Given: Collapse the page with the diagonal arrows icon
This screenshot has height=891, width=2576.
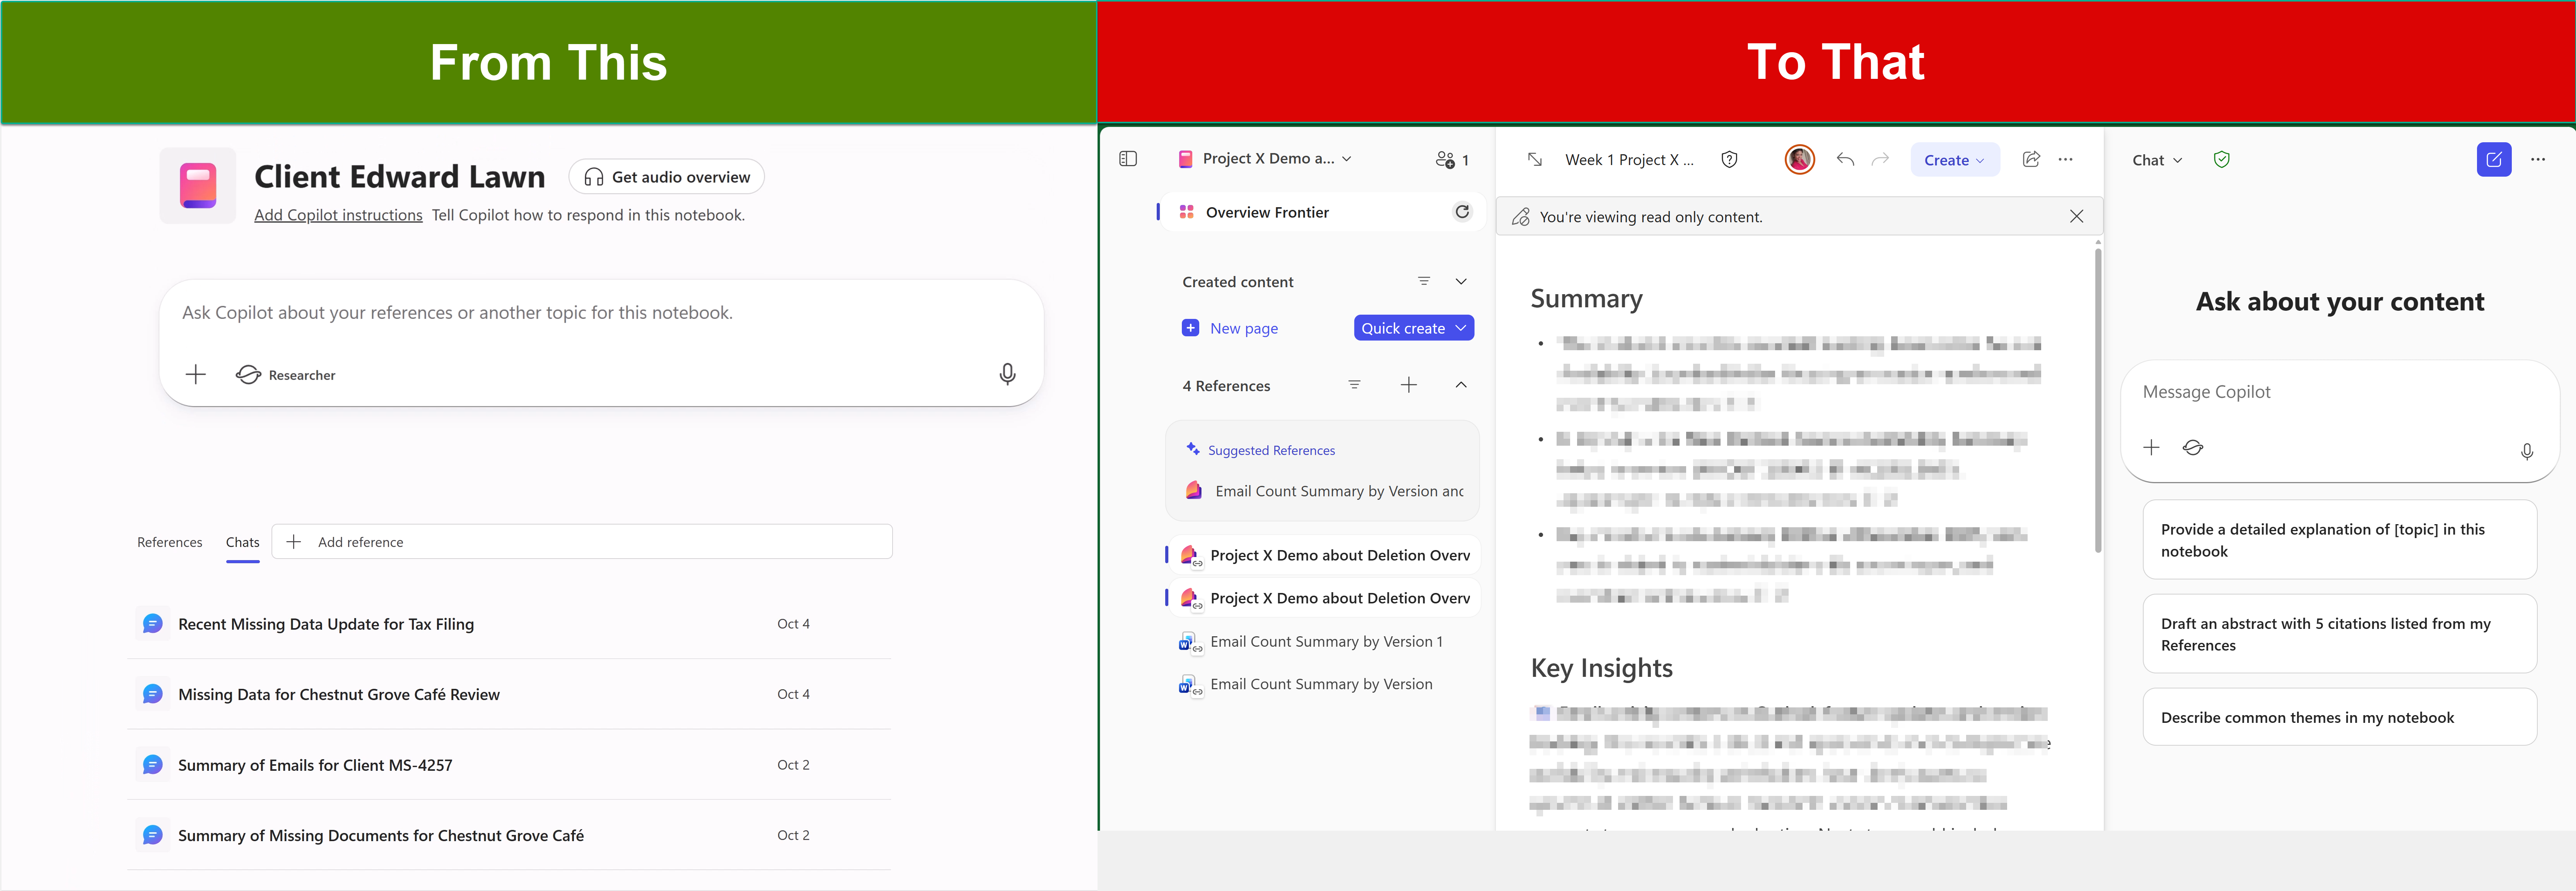Looking at the screenshot, I should click(x=1535, y=160).
